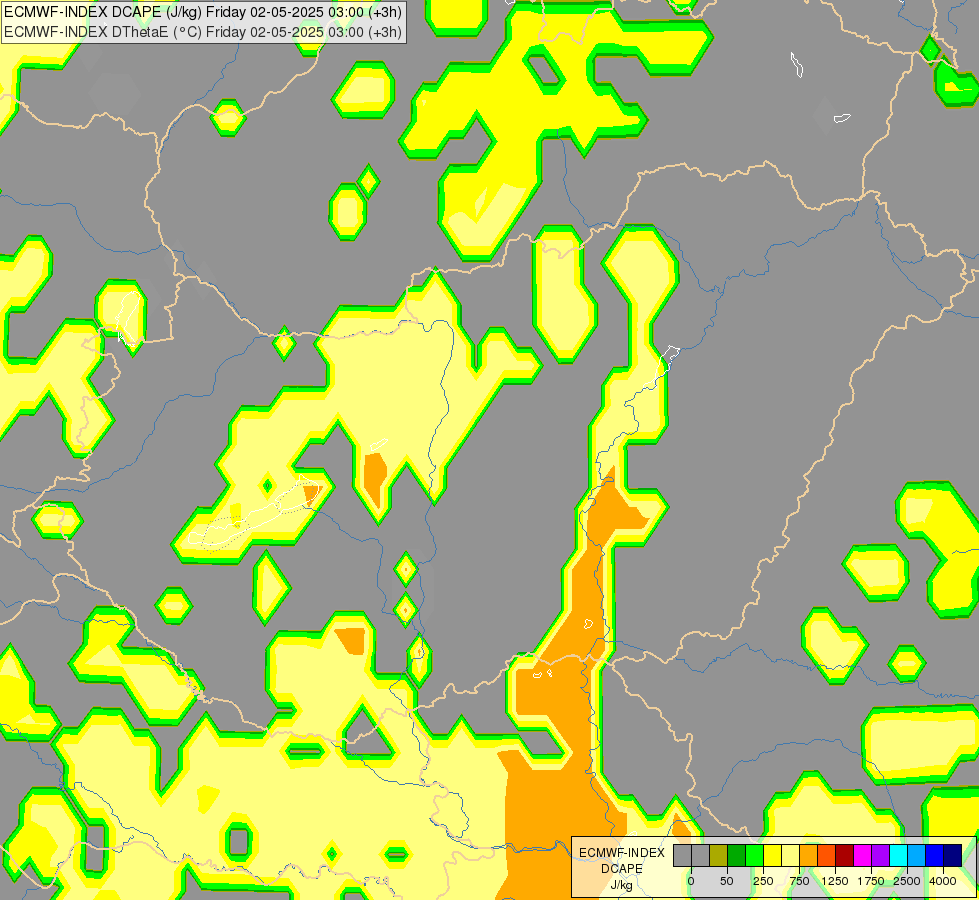The height and width of the screenshot is (900, 979).
Task: Pick the red-orange legend swatch
Action: point(827,856)
